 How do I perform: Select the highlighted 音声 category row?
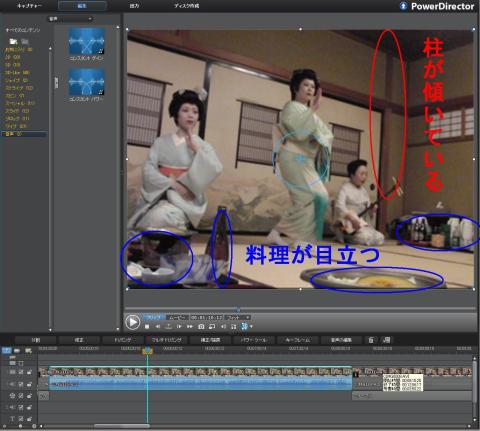(x=24, y=134)
